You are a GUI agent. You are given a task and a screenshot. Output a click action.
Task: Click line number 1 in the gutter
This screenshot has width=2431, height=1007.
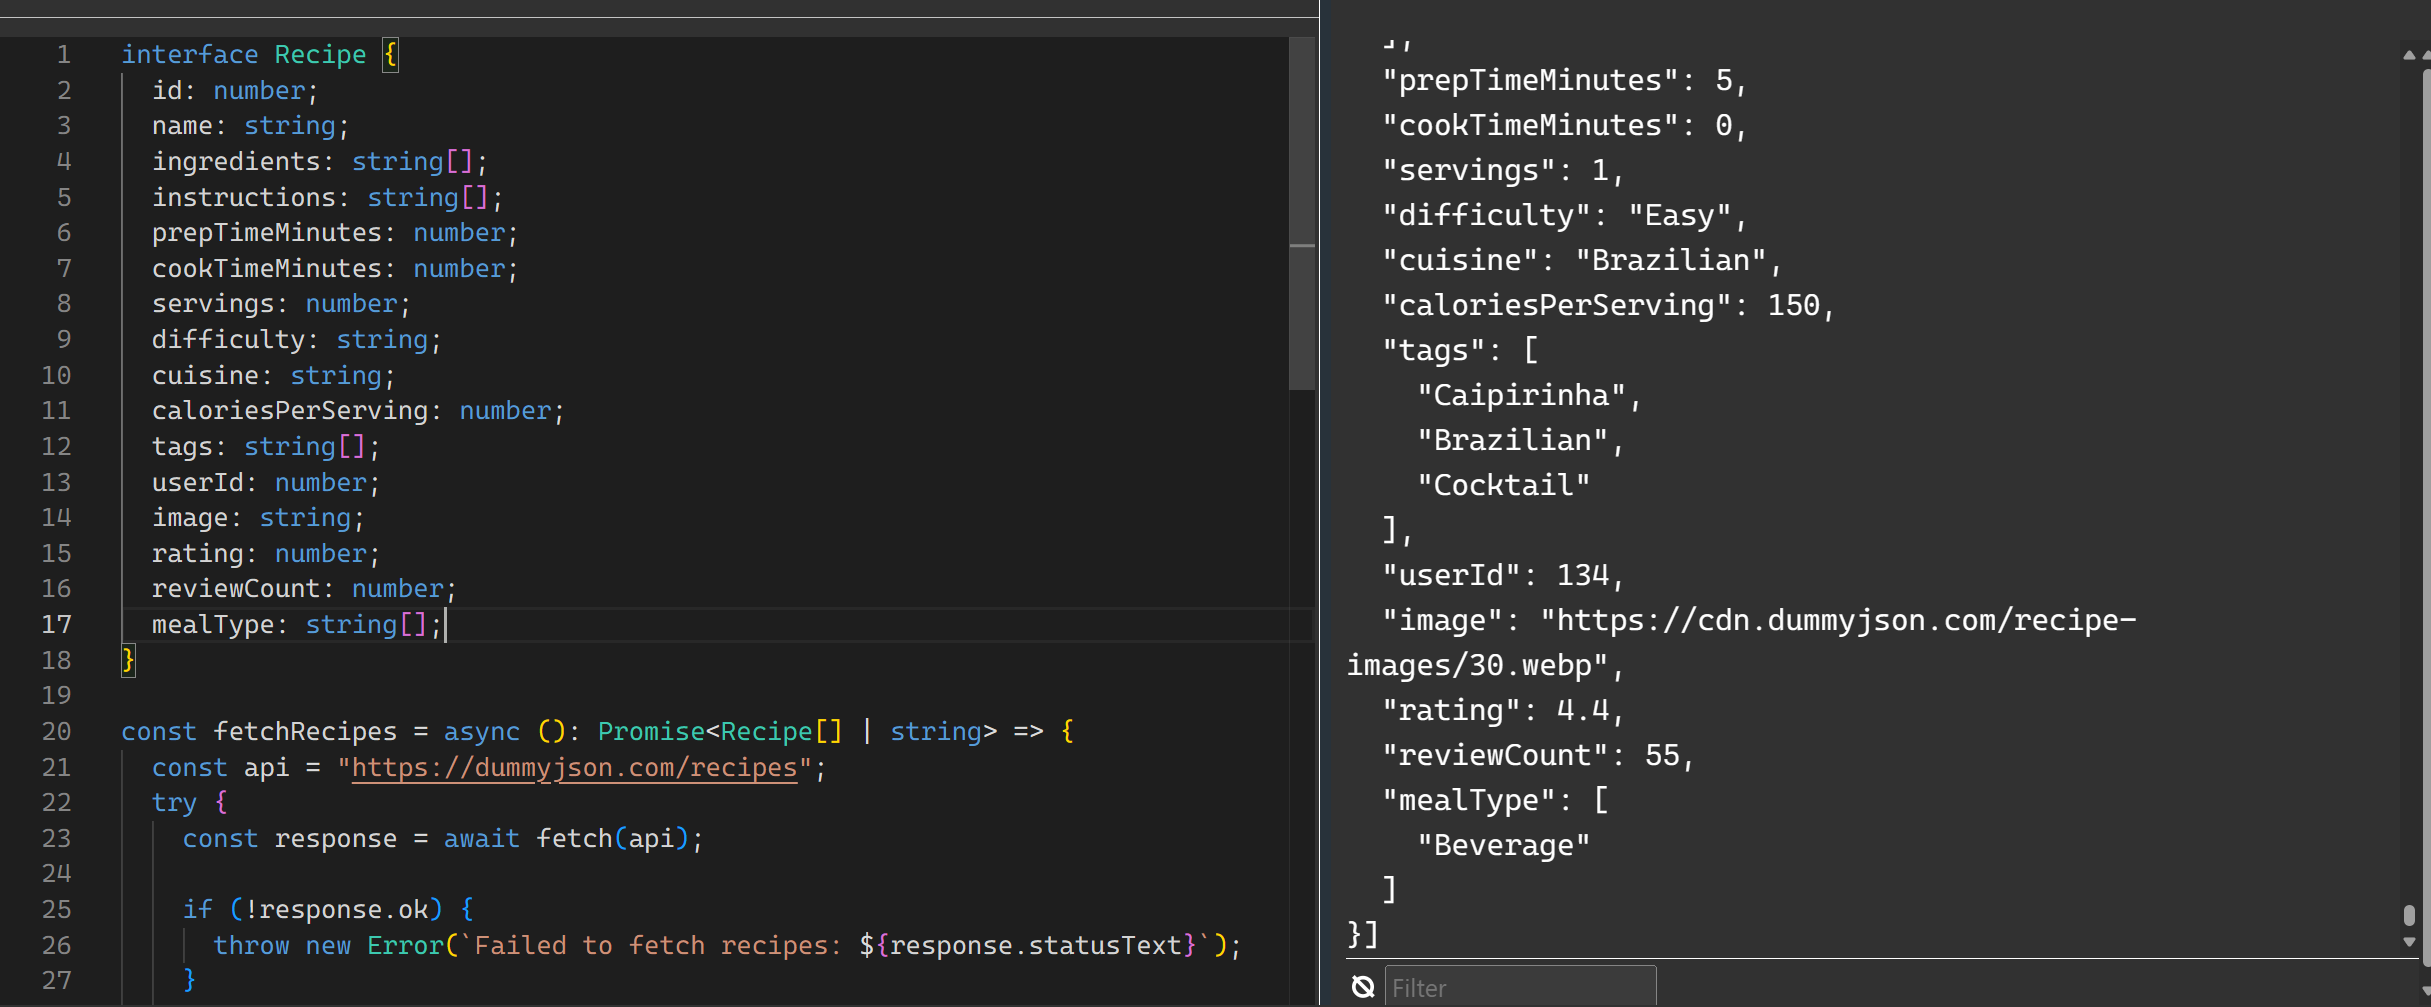pyautogui.click(x=64, y=55)
